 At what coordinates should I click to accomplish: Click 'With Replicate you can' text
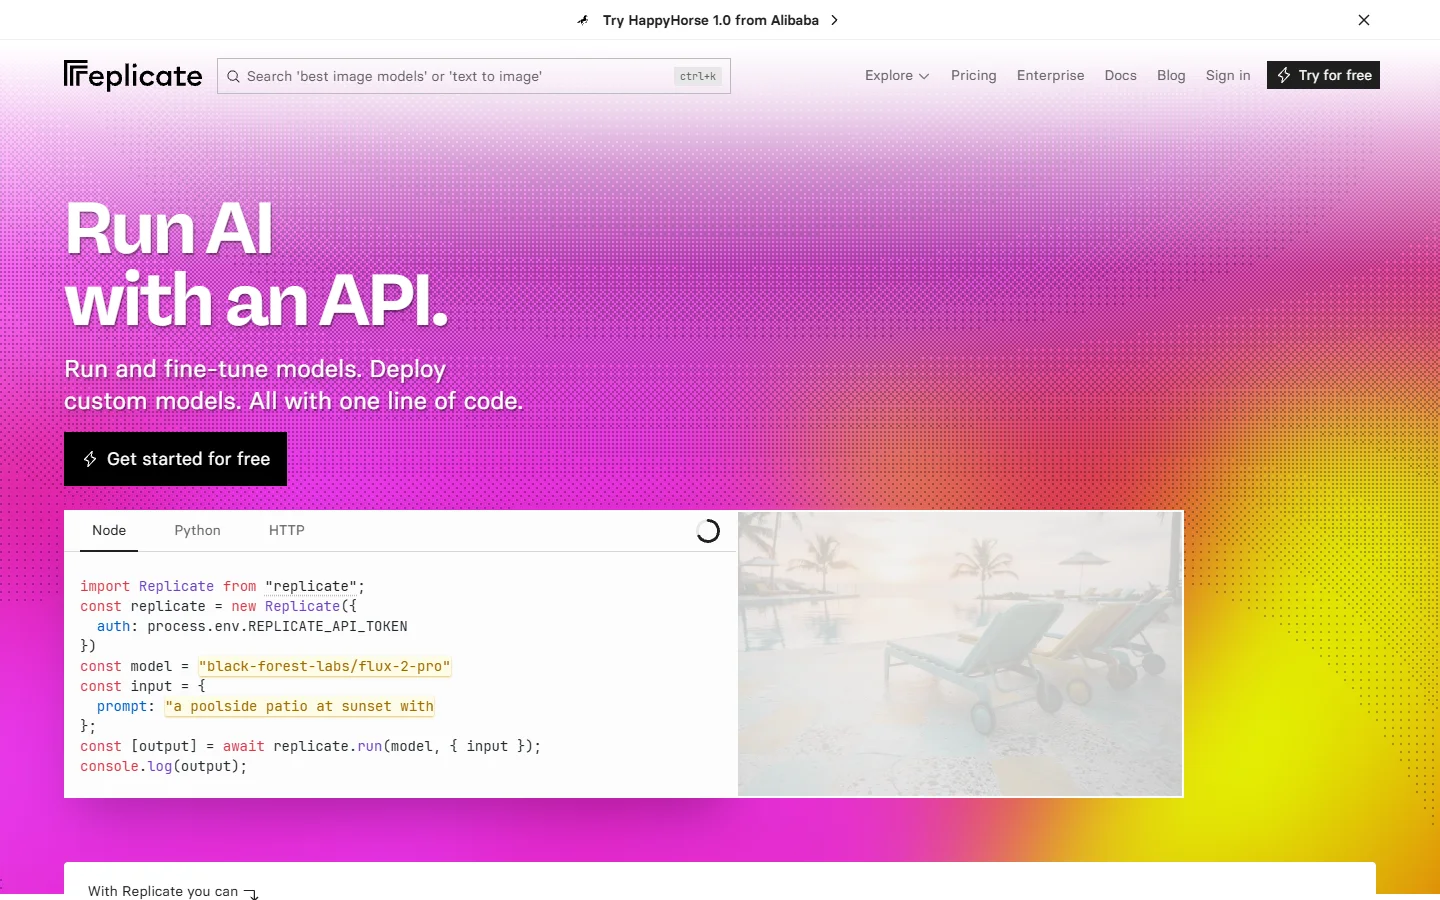tap(163, 891)
